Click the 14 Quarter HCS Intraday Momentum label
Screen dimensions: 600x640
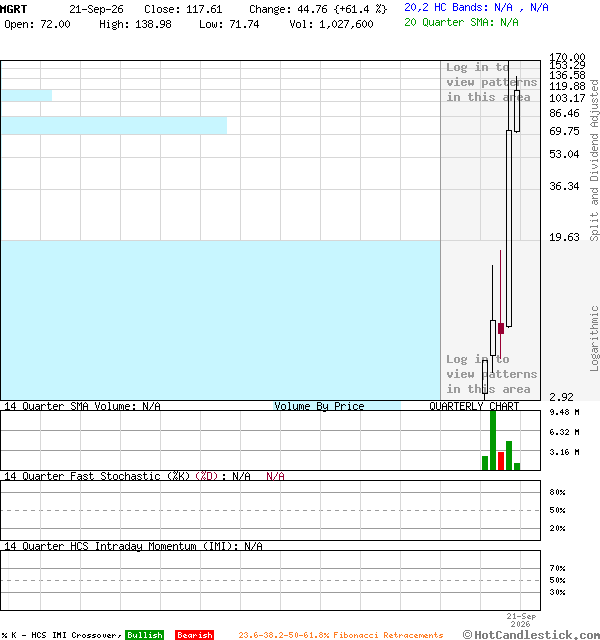[120, 546]
